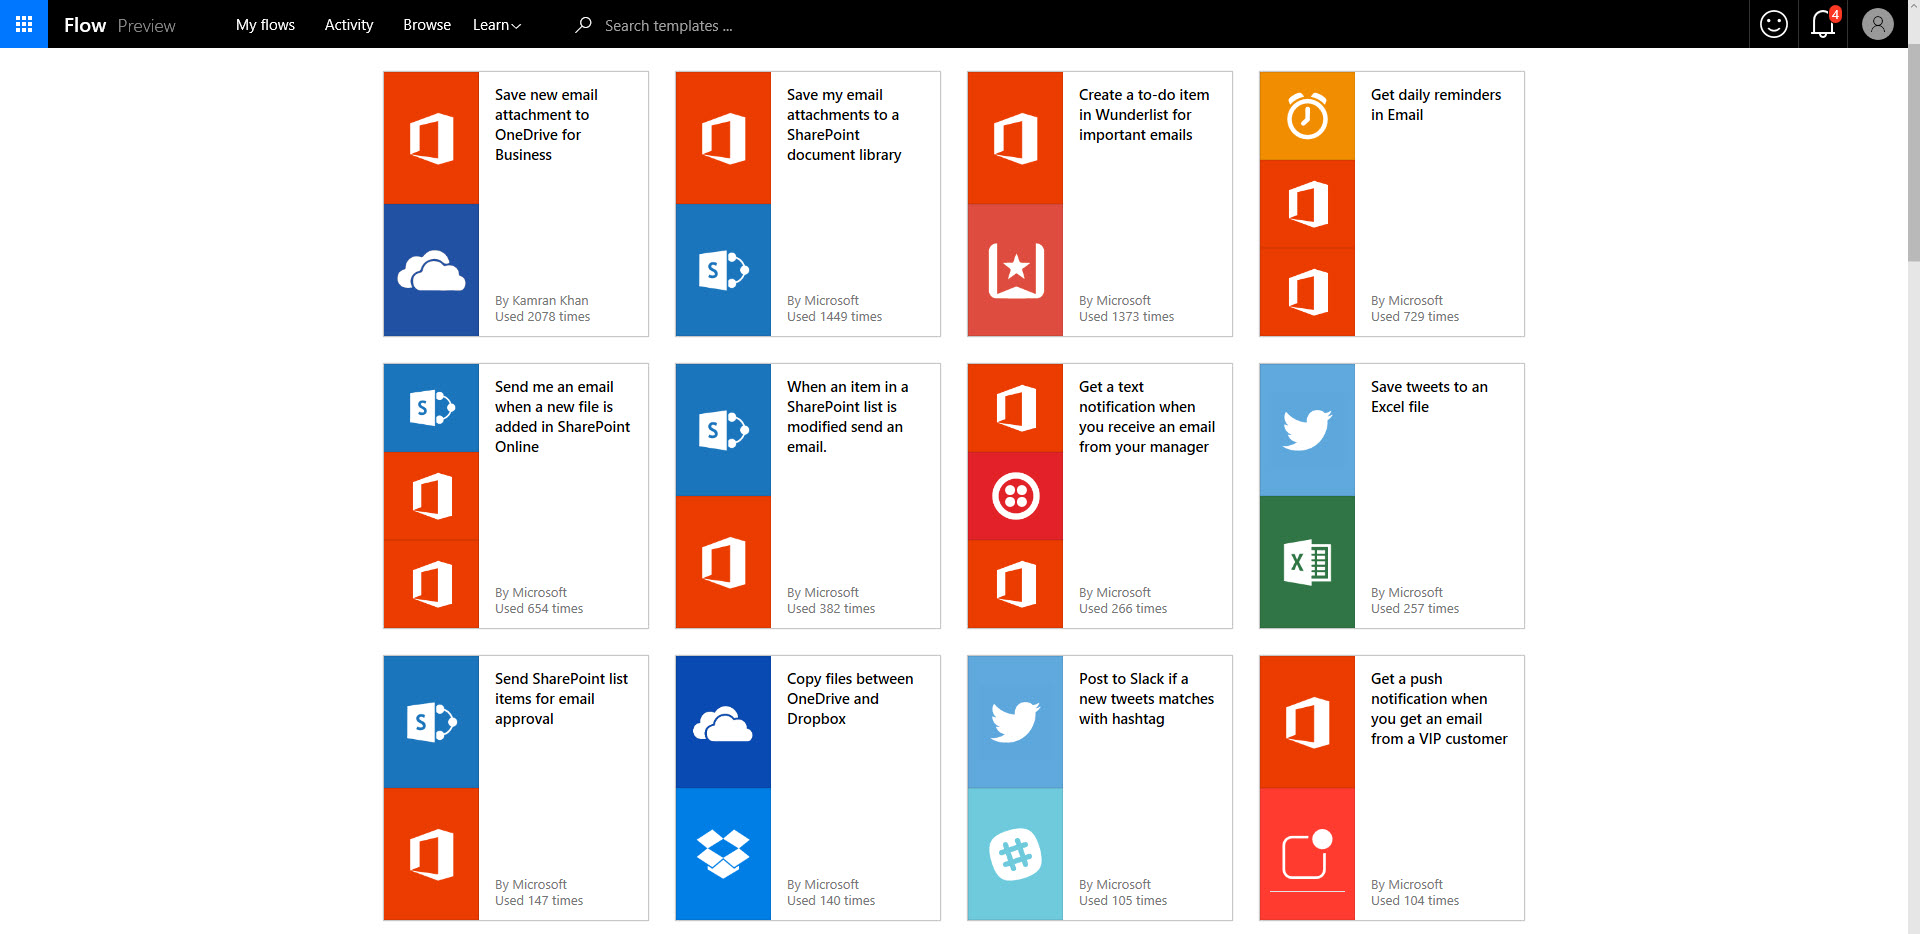This screenshot has width=1920, height=934.
Task: Open the Browse menu item
Action: click(427, 25)
